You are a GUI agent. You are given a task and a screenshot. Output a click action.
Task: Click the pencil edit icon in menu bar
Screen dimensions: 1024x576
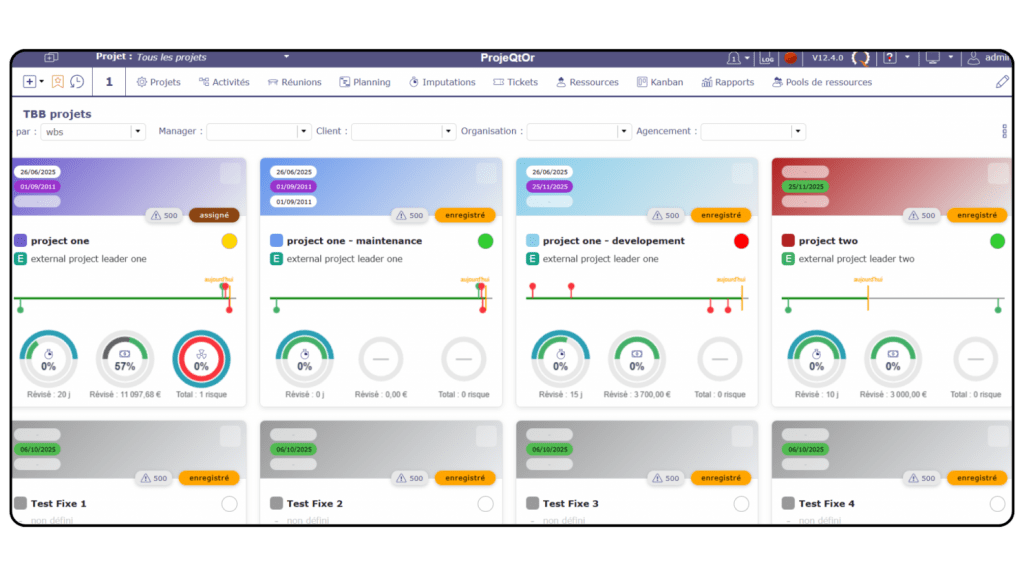click(x=1002, y=82)
